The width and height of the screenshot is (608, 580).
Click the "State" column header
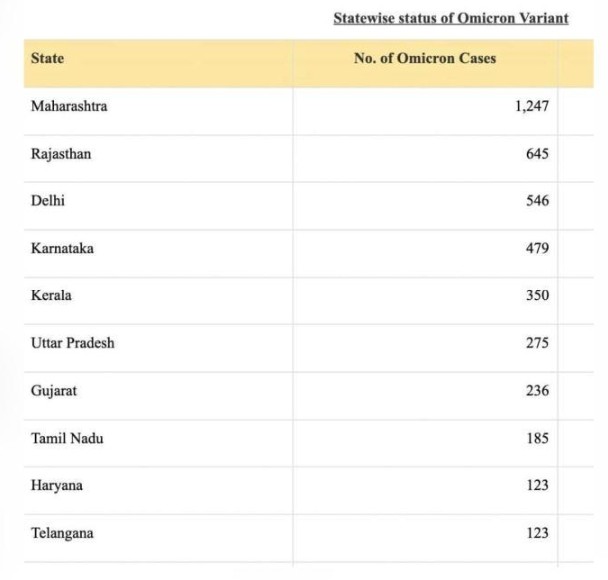click(x=47, y=58)
